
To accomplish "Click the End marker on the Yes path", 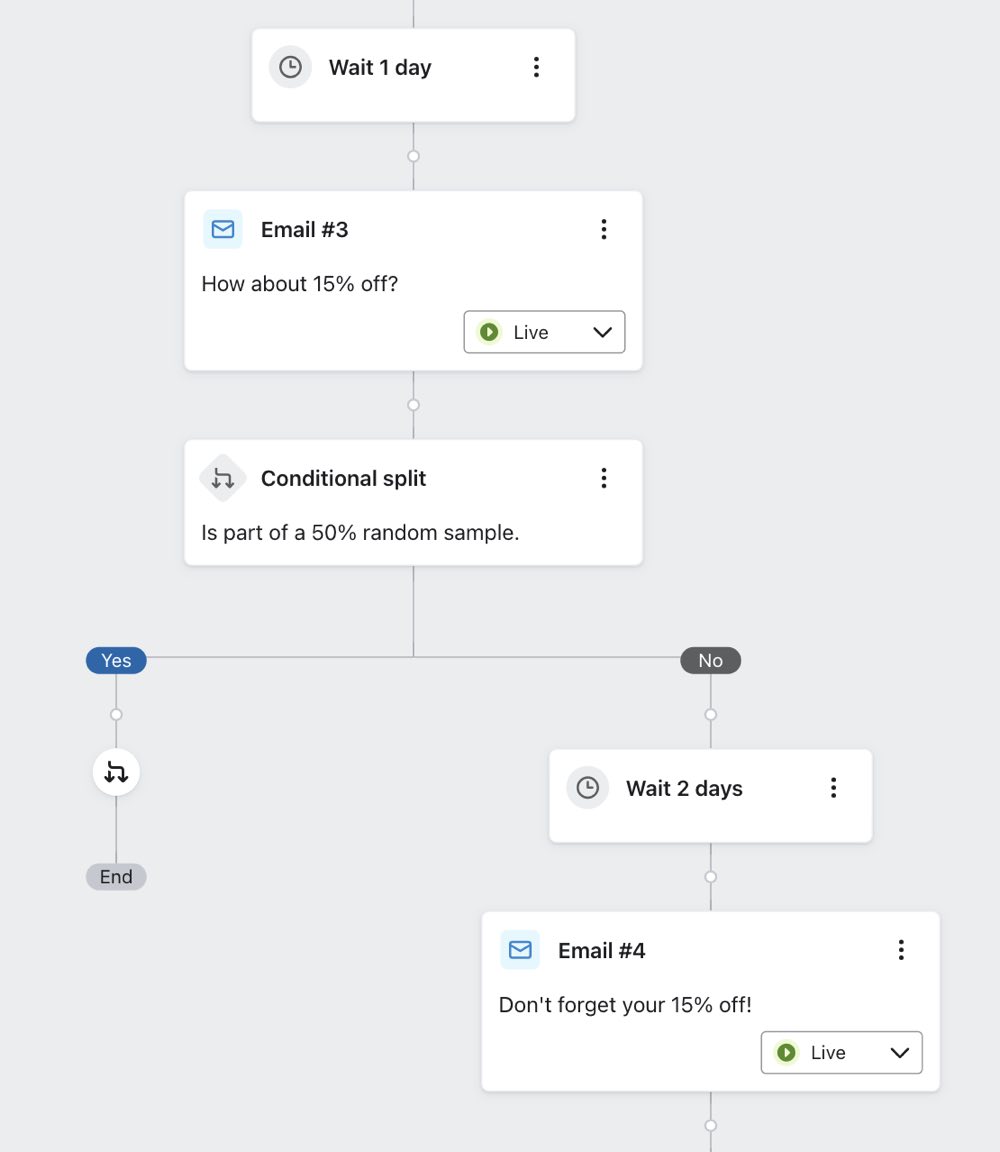I will click(115, 877).
